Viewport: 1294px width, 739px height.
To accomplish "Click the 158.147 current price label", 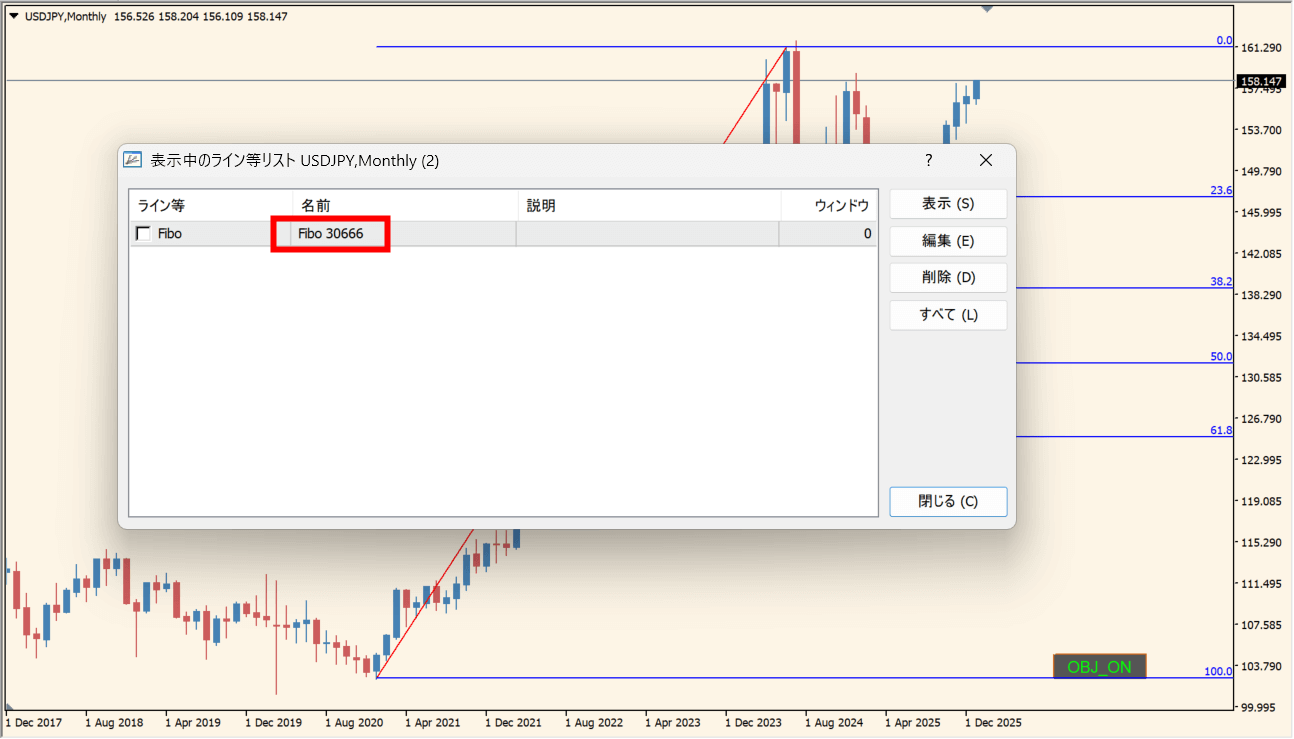I will click(x=1260, y=81).
